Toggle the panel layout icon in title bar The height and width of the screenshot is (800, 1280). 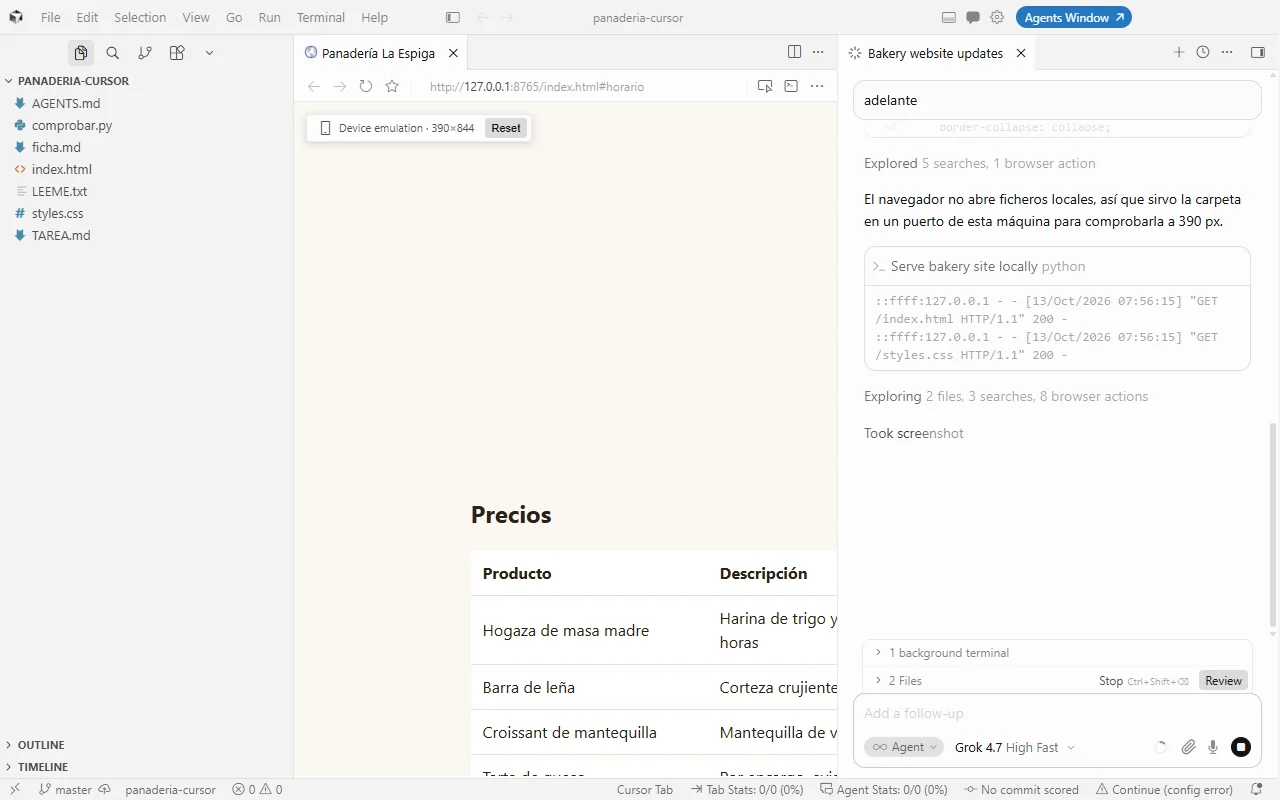tap(949, 17)
